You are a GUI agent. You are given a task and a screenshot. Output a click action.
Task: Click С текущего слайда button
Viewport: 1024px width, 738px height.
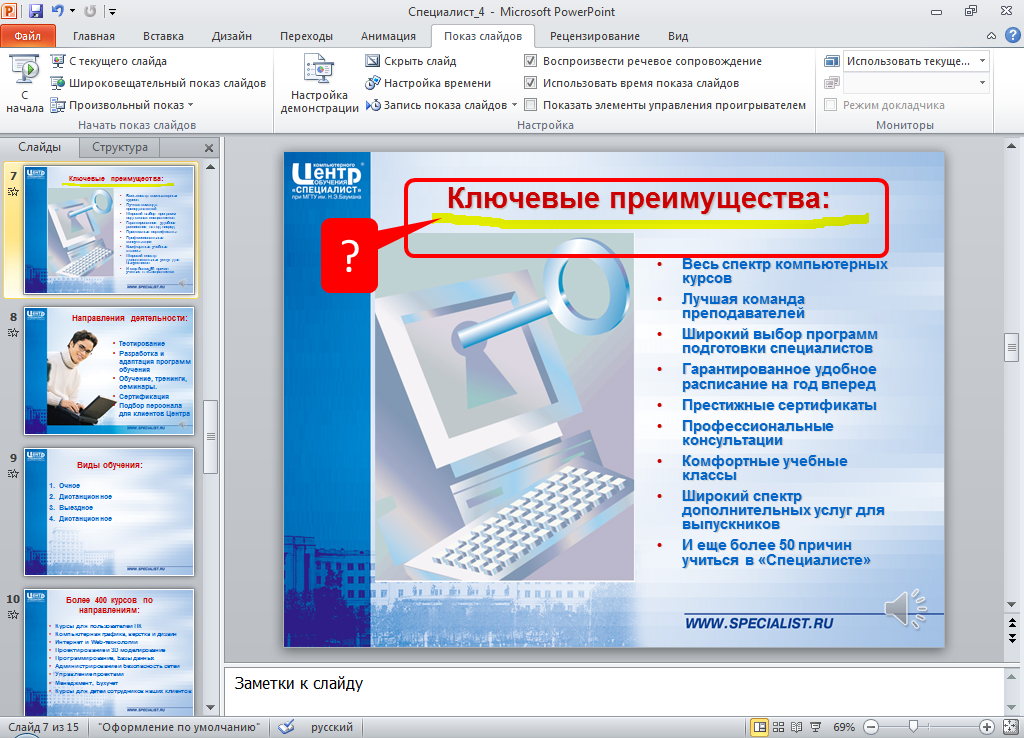pyautogui.click(x=116, y=61)
